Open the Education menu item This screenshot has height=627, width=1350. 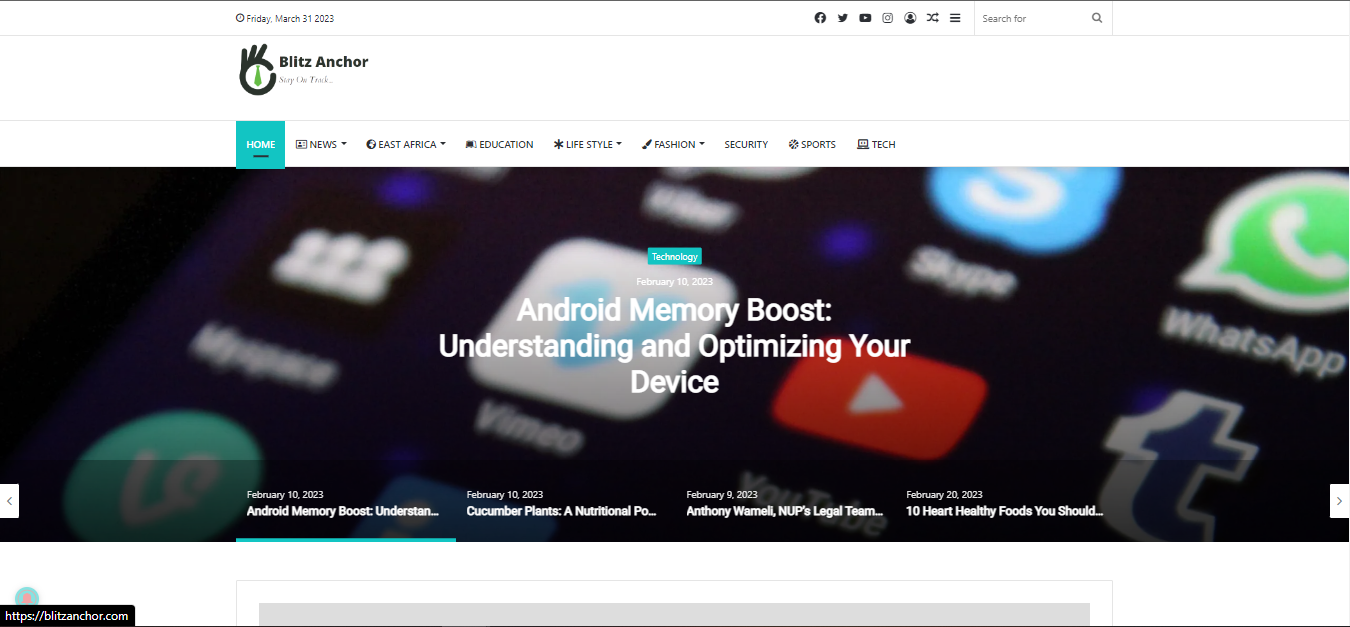pyautogui.click(x=499, y=145)
